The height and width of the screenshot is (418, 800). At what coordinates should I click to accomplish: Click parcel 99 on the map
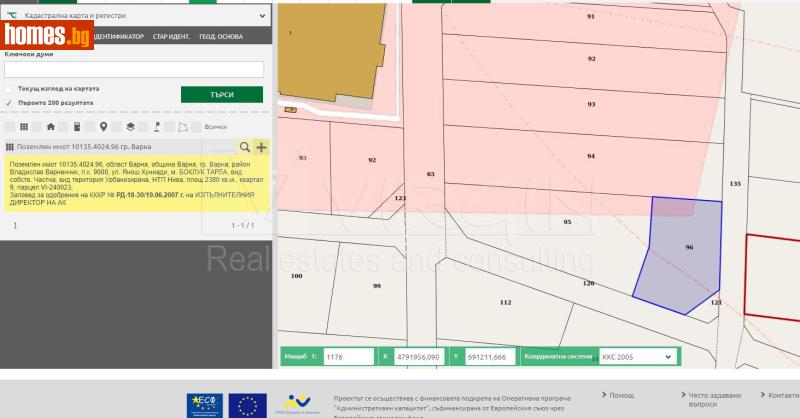[x=377, y=286]
